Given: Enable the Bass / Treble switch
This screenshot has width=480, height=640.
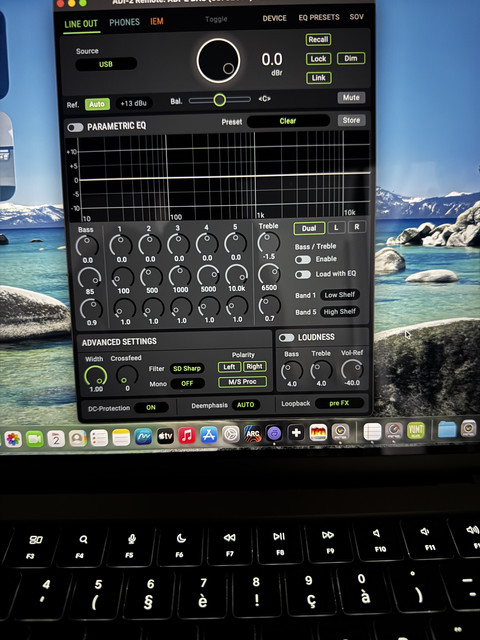Looking at the screenshot, I should pyautogui.click(x=303, y=260).
